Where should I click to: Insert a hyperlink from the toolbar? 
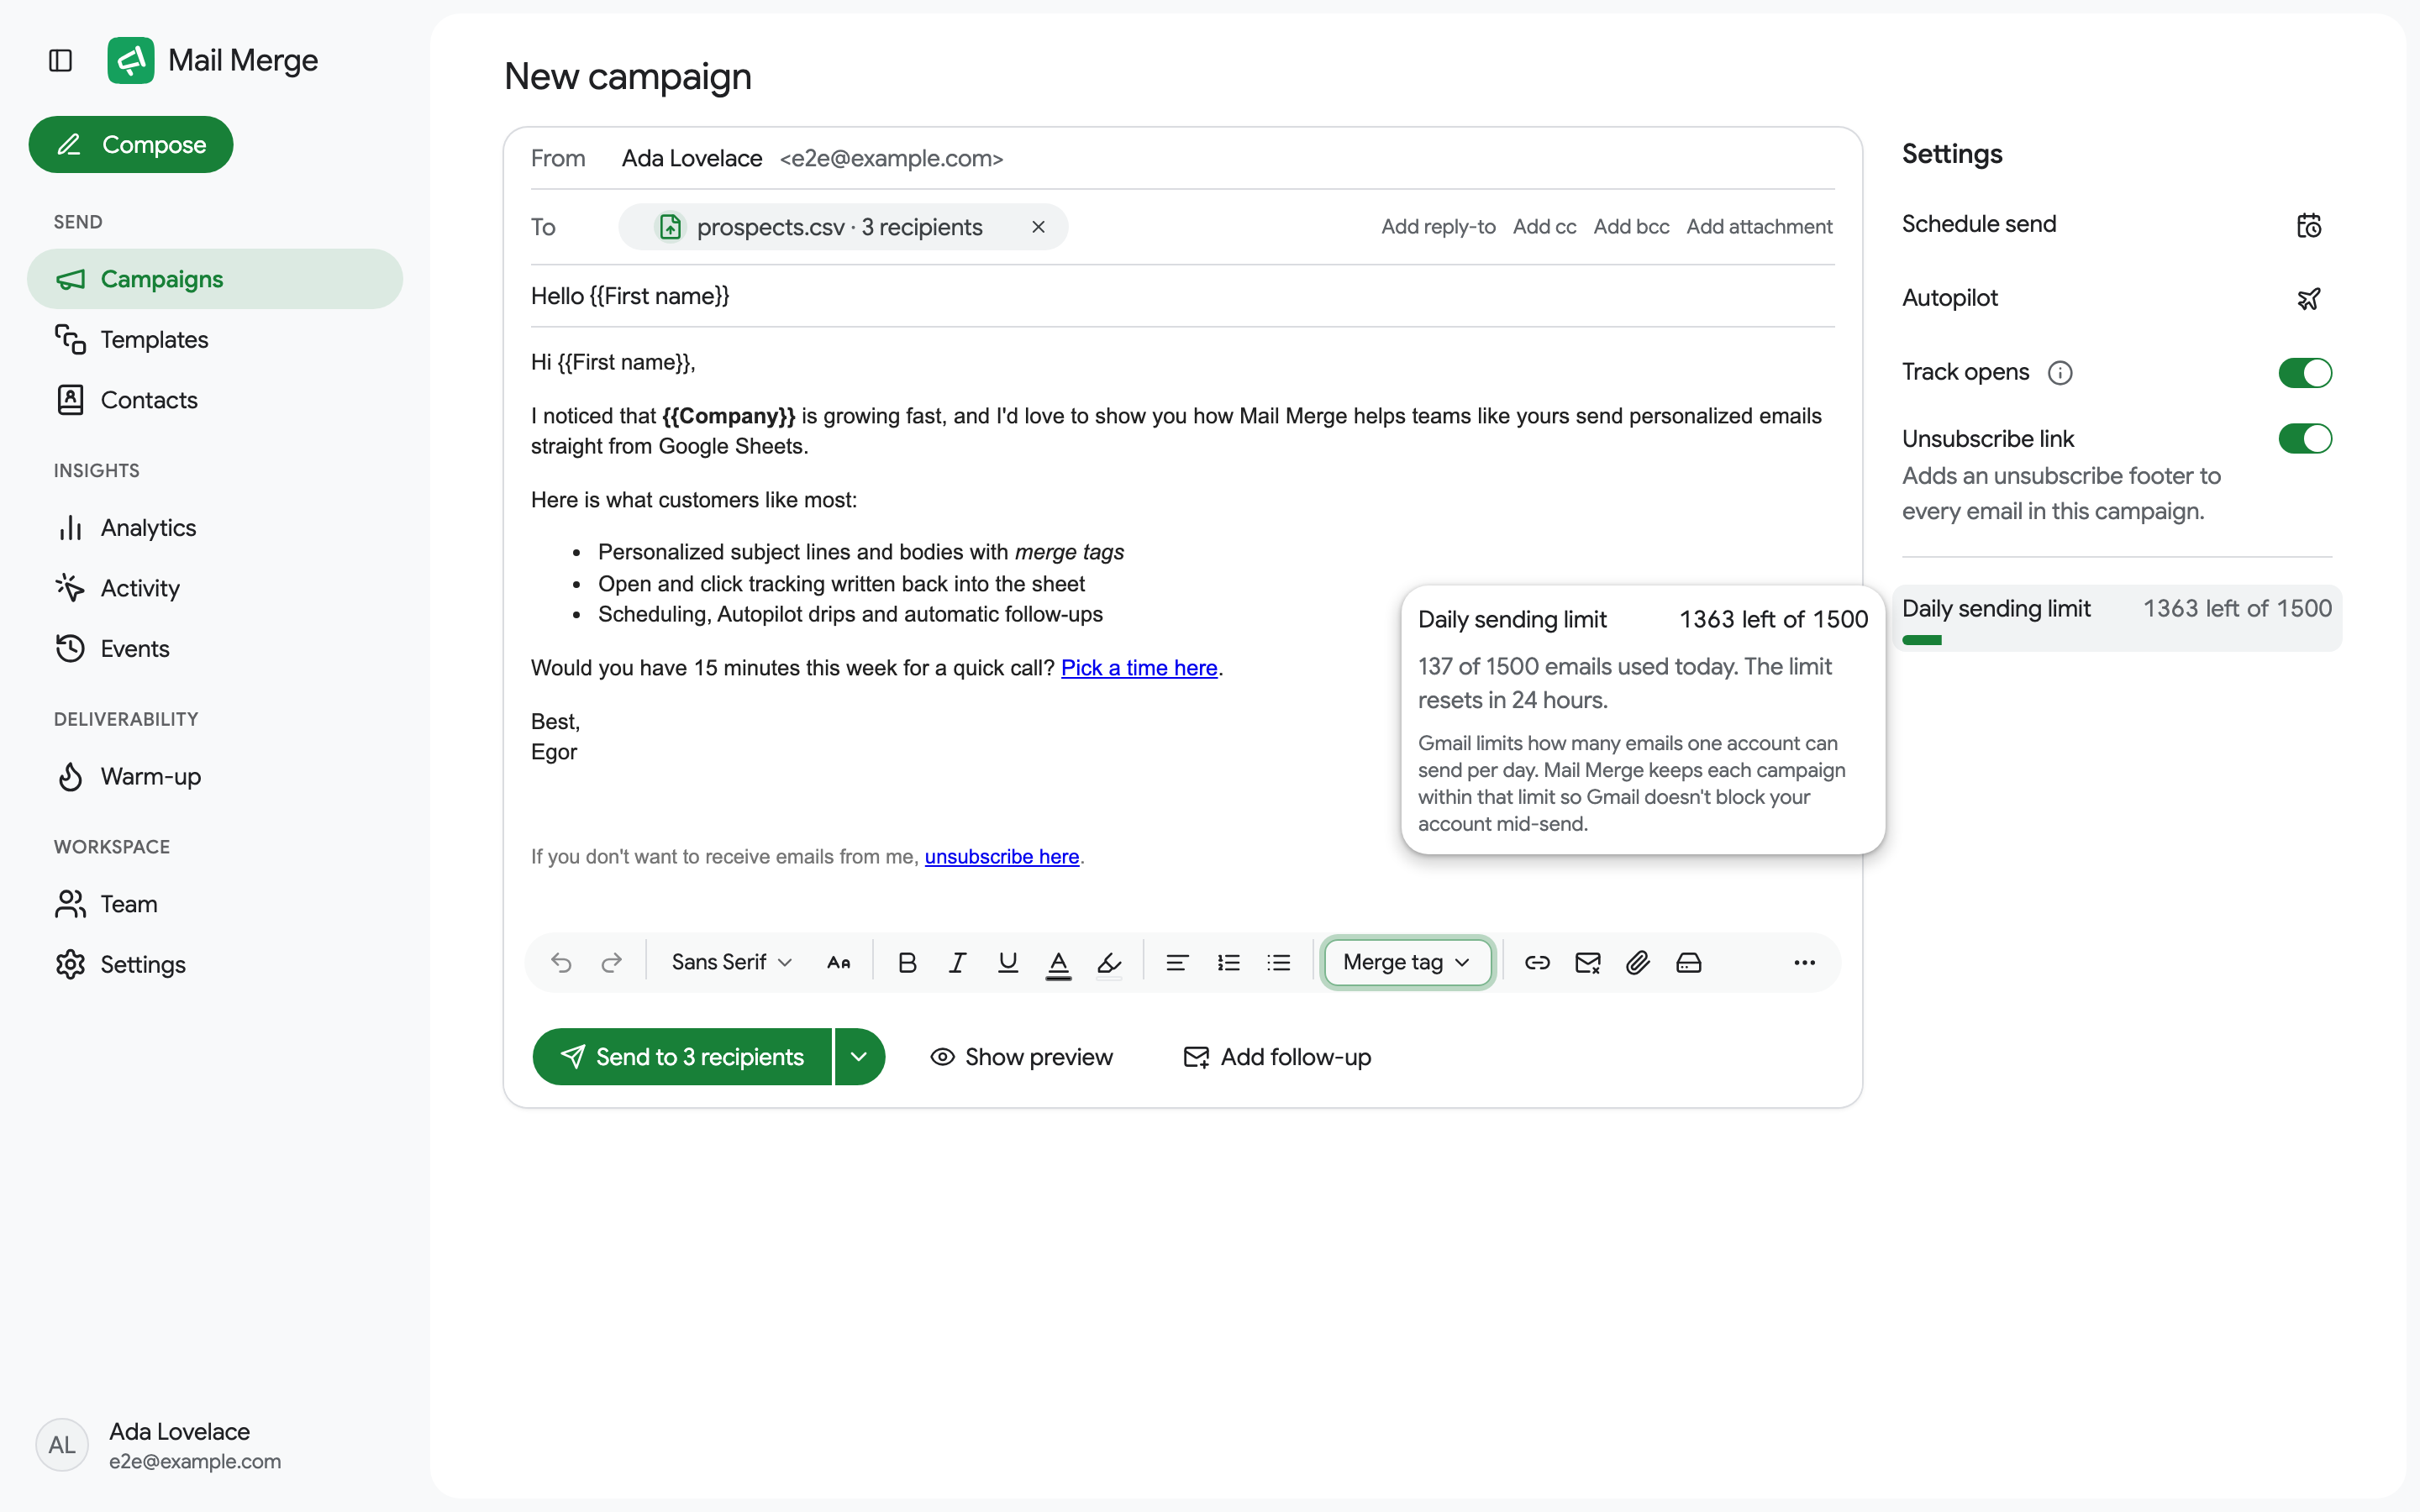tap(1537, 962)
